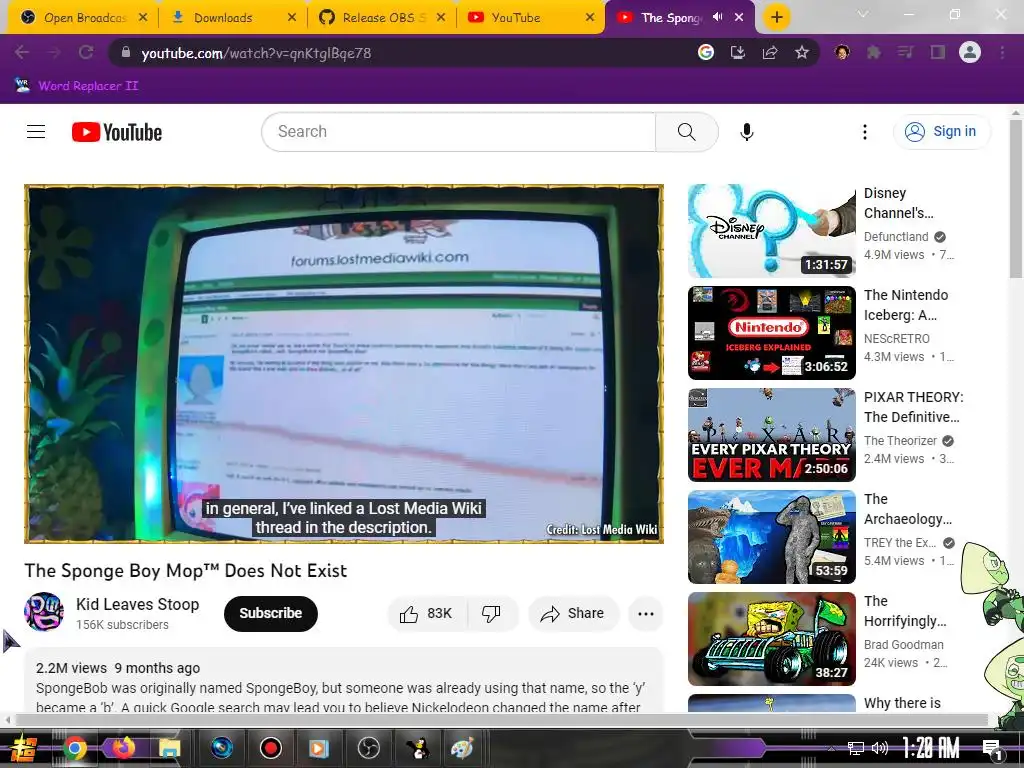
Task: Open the YouTube hamburger guide menu
Action: click(x=36, y=132)
